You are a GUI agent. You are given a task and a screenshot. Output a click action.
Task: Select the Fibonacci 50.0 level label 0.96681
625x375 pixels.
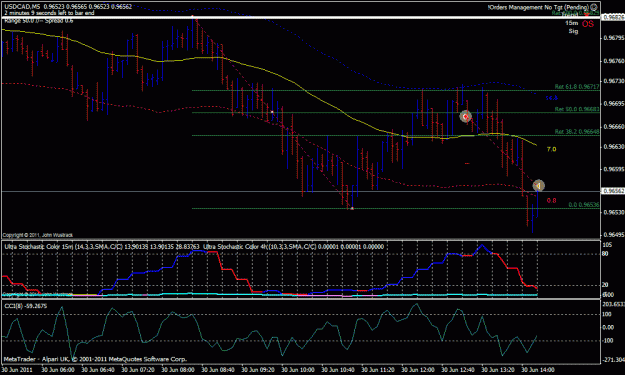pyautogui.click(x=576, y=109)
